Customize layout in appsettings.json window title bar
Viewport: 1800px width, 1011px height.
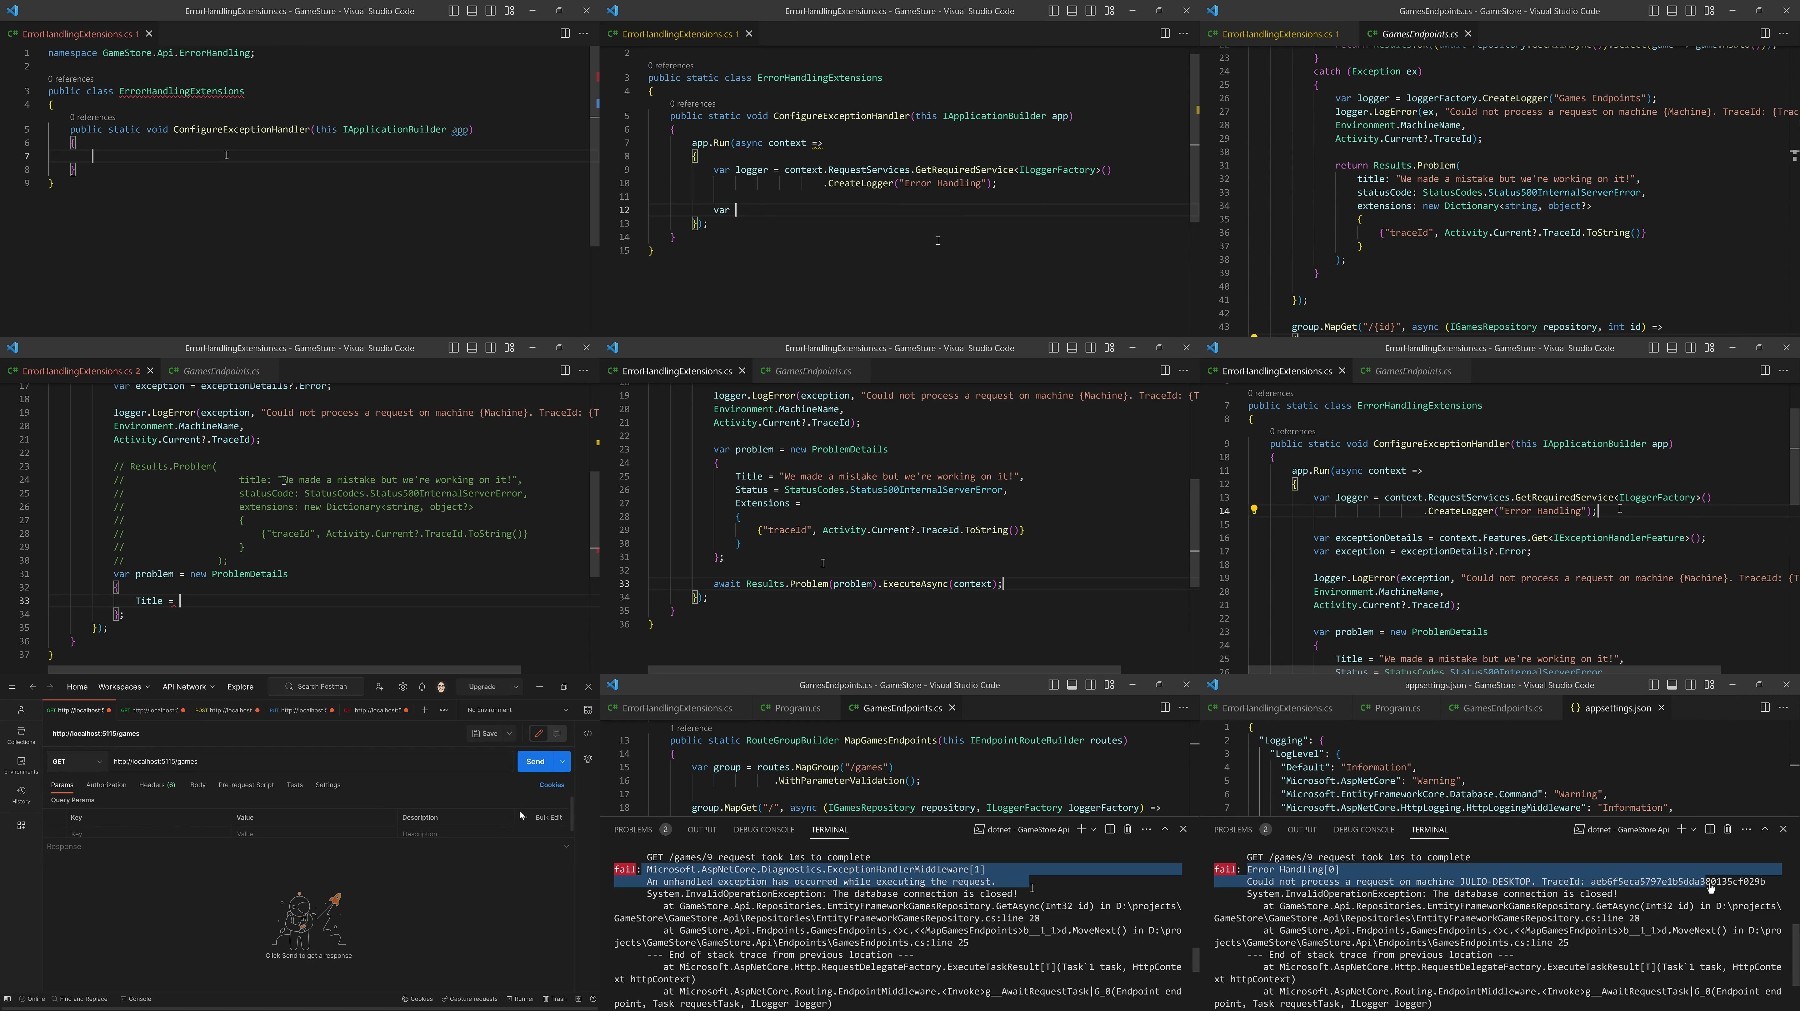click(x=1709, y=685)
